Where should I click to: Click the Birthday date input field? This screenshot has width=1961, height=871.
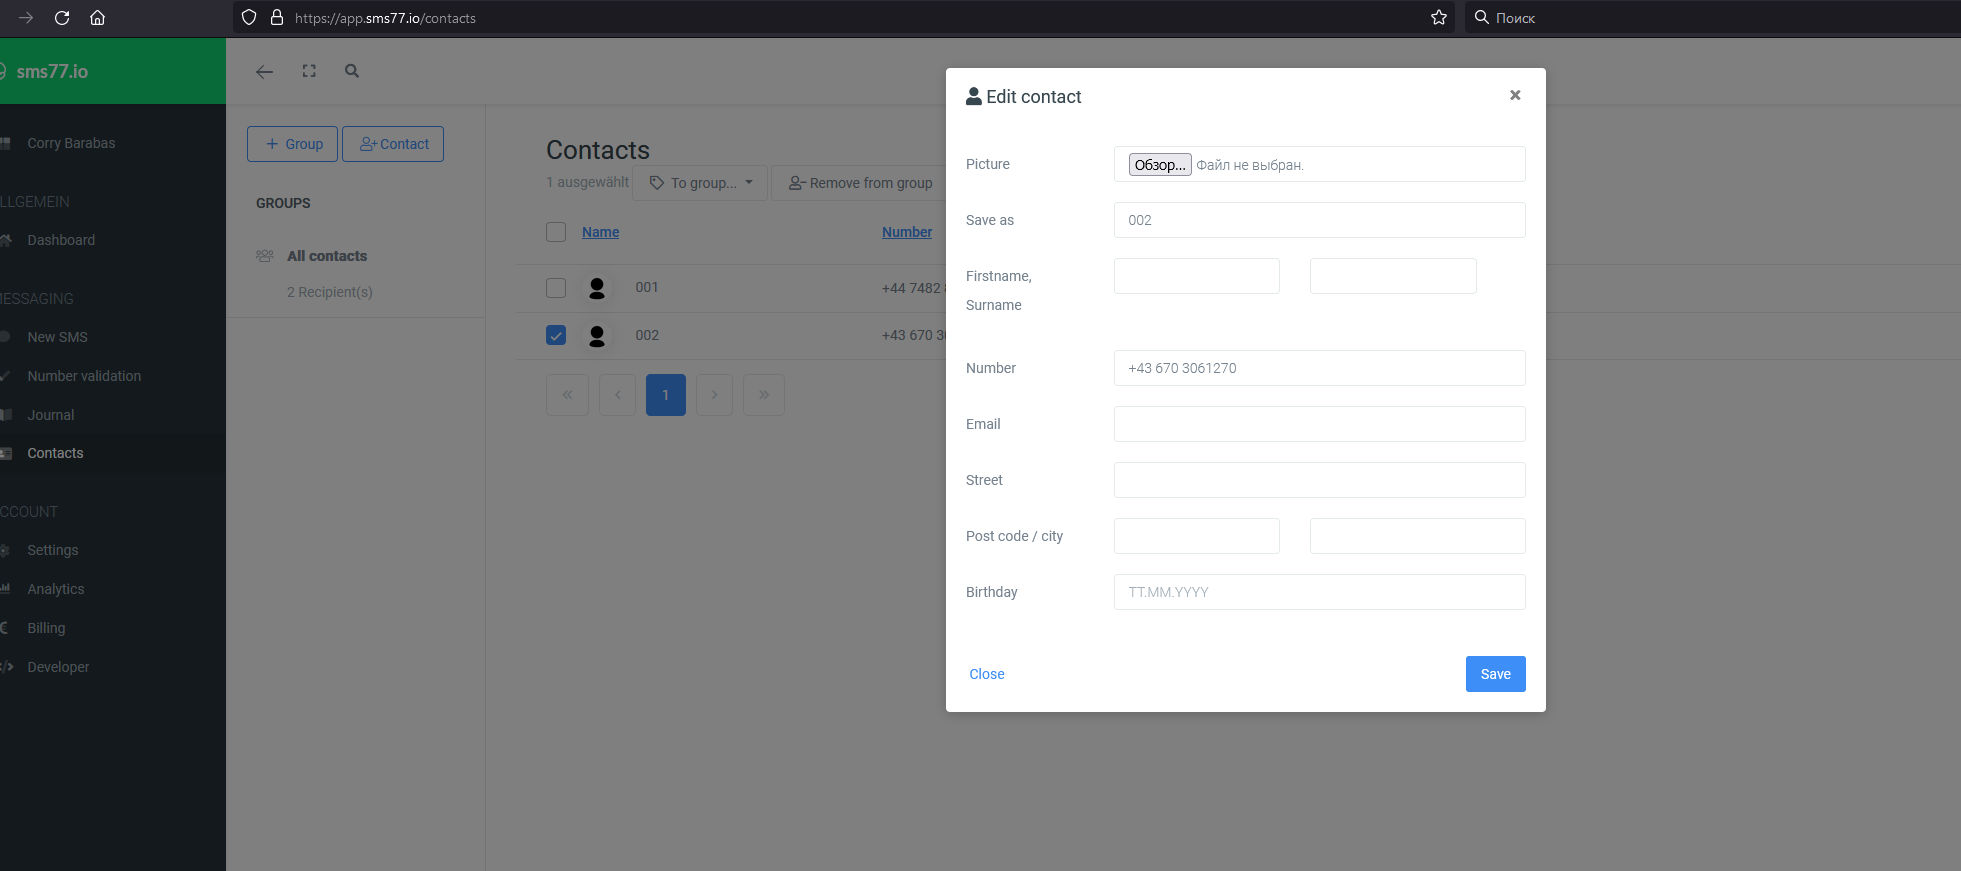coord(1320,592)
